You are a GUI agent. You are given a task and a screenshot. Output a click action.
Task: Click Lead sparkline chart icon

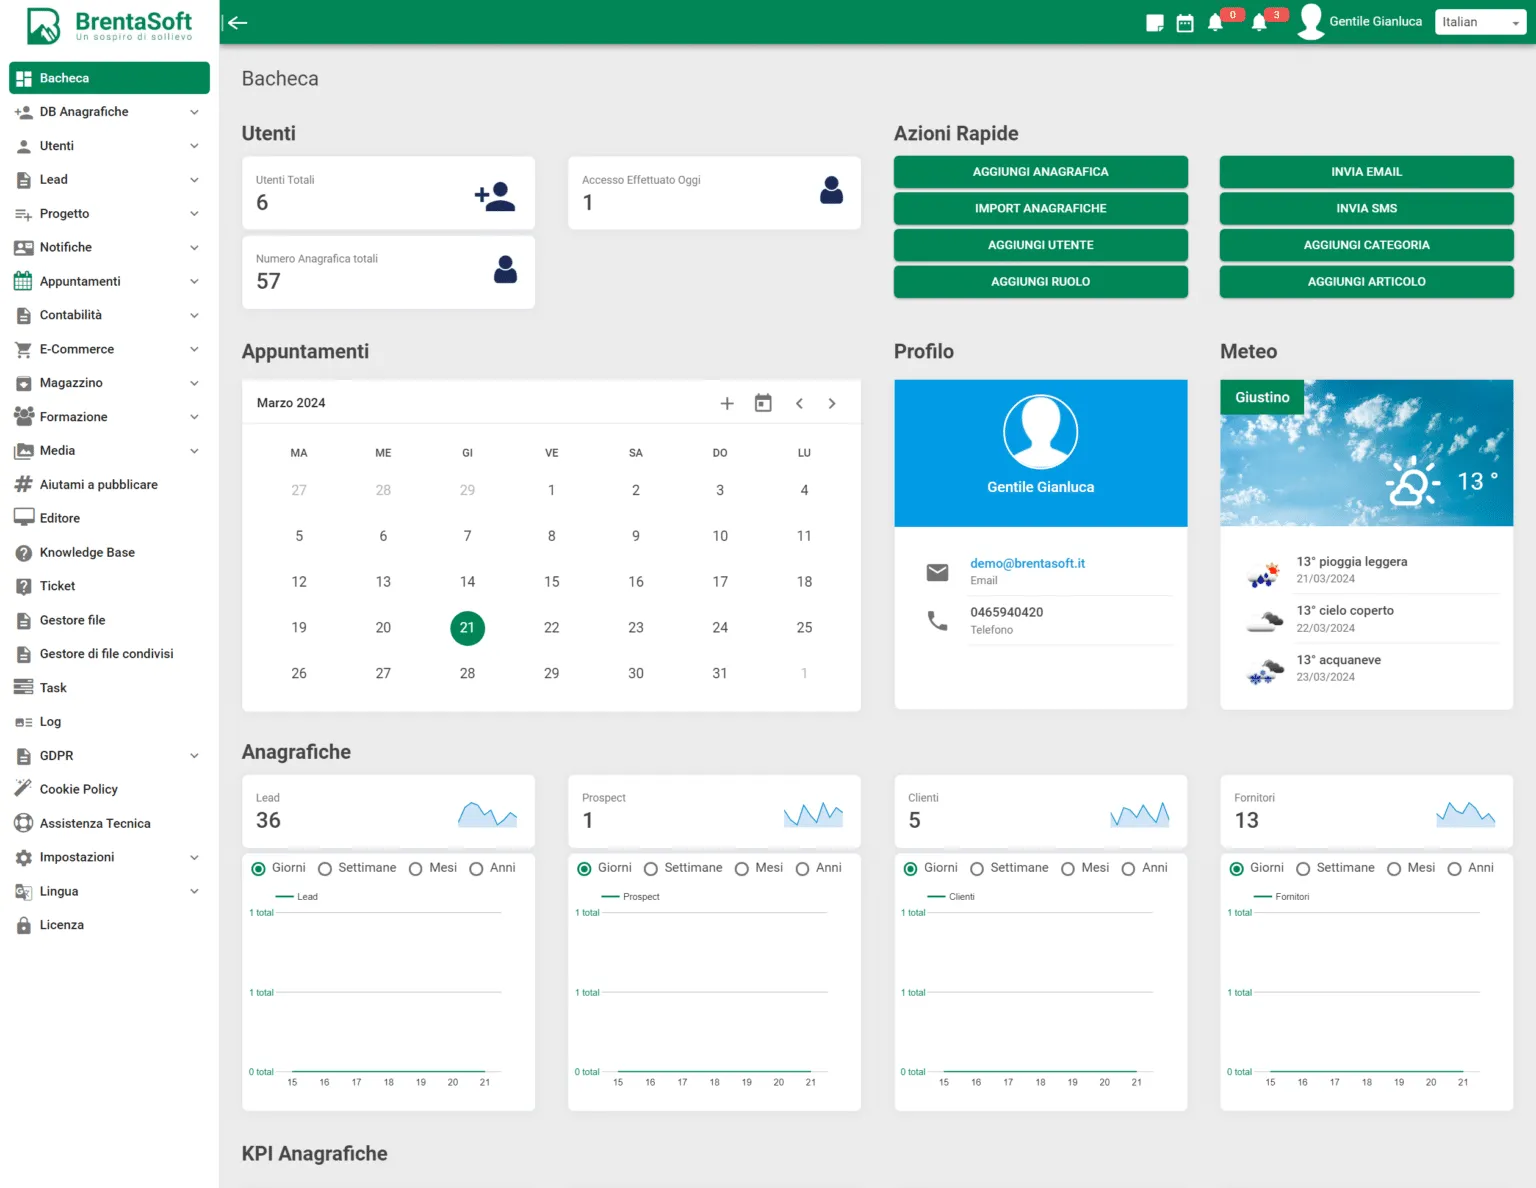487,814
